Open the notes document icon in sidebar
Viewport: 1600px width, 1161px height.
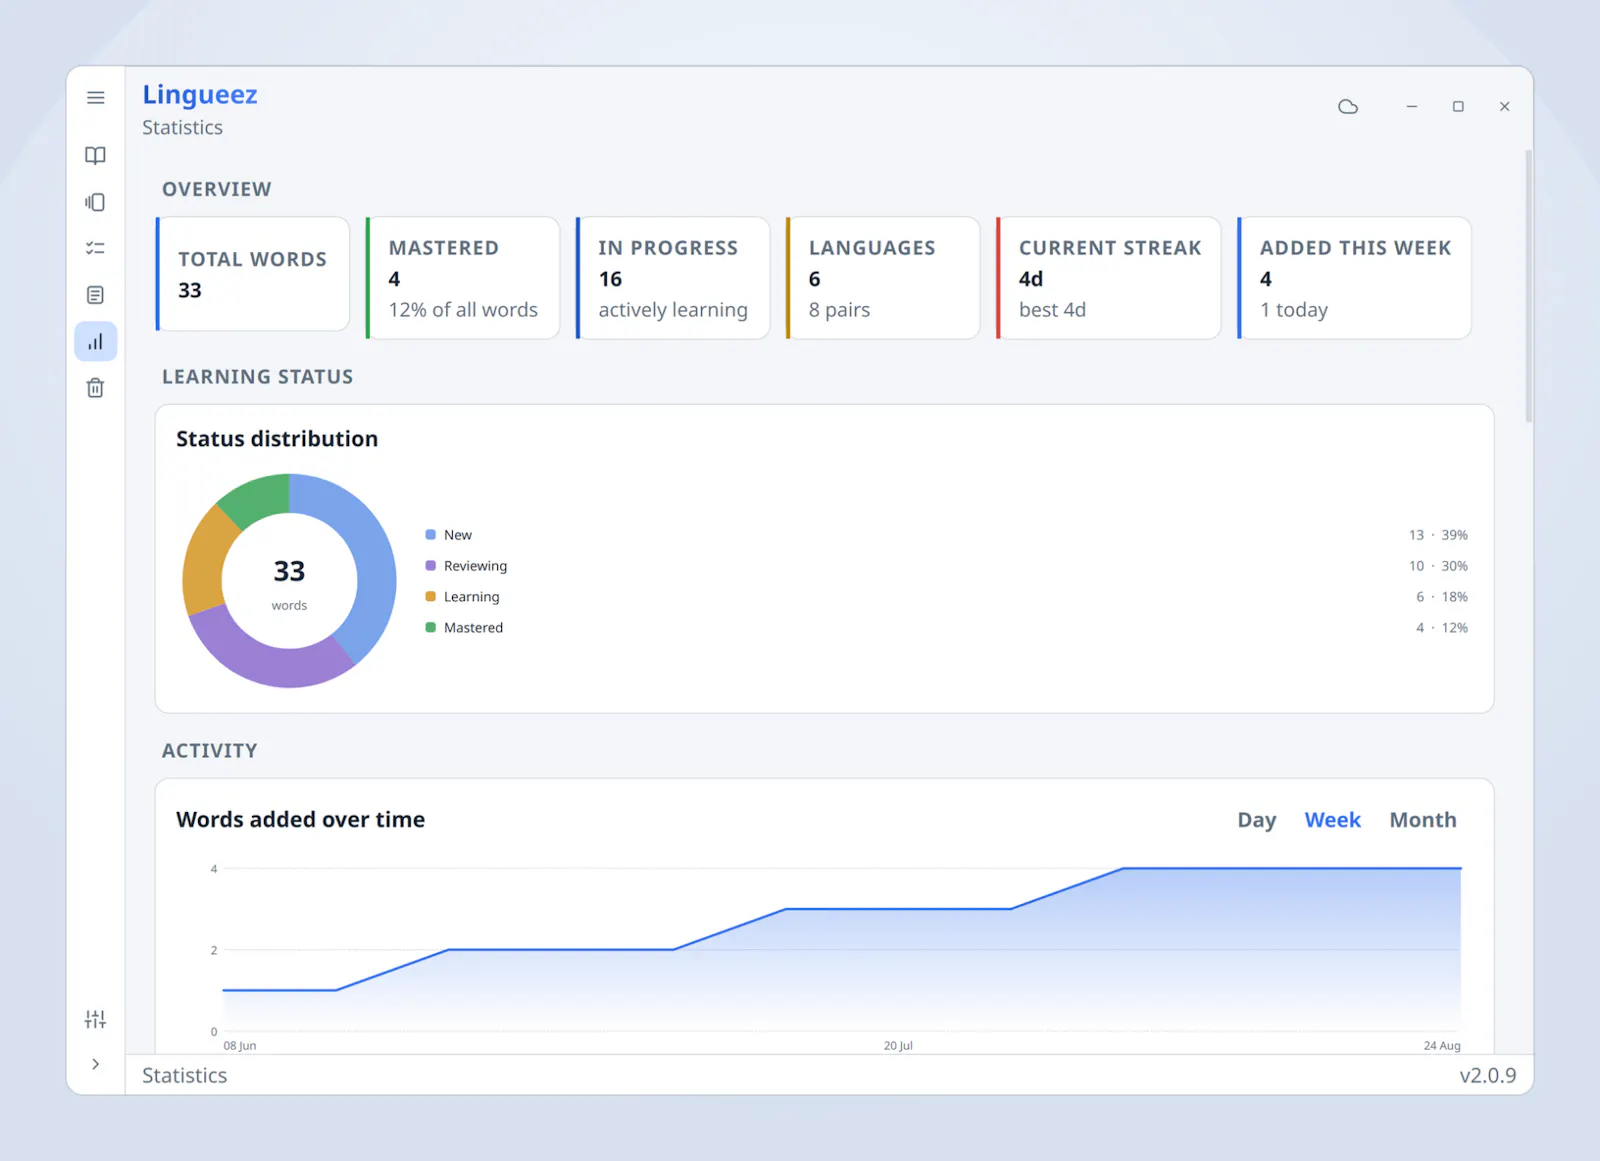(x=95, y=295)
